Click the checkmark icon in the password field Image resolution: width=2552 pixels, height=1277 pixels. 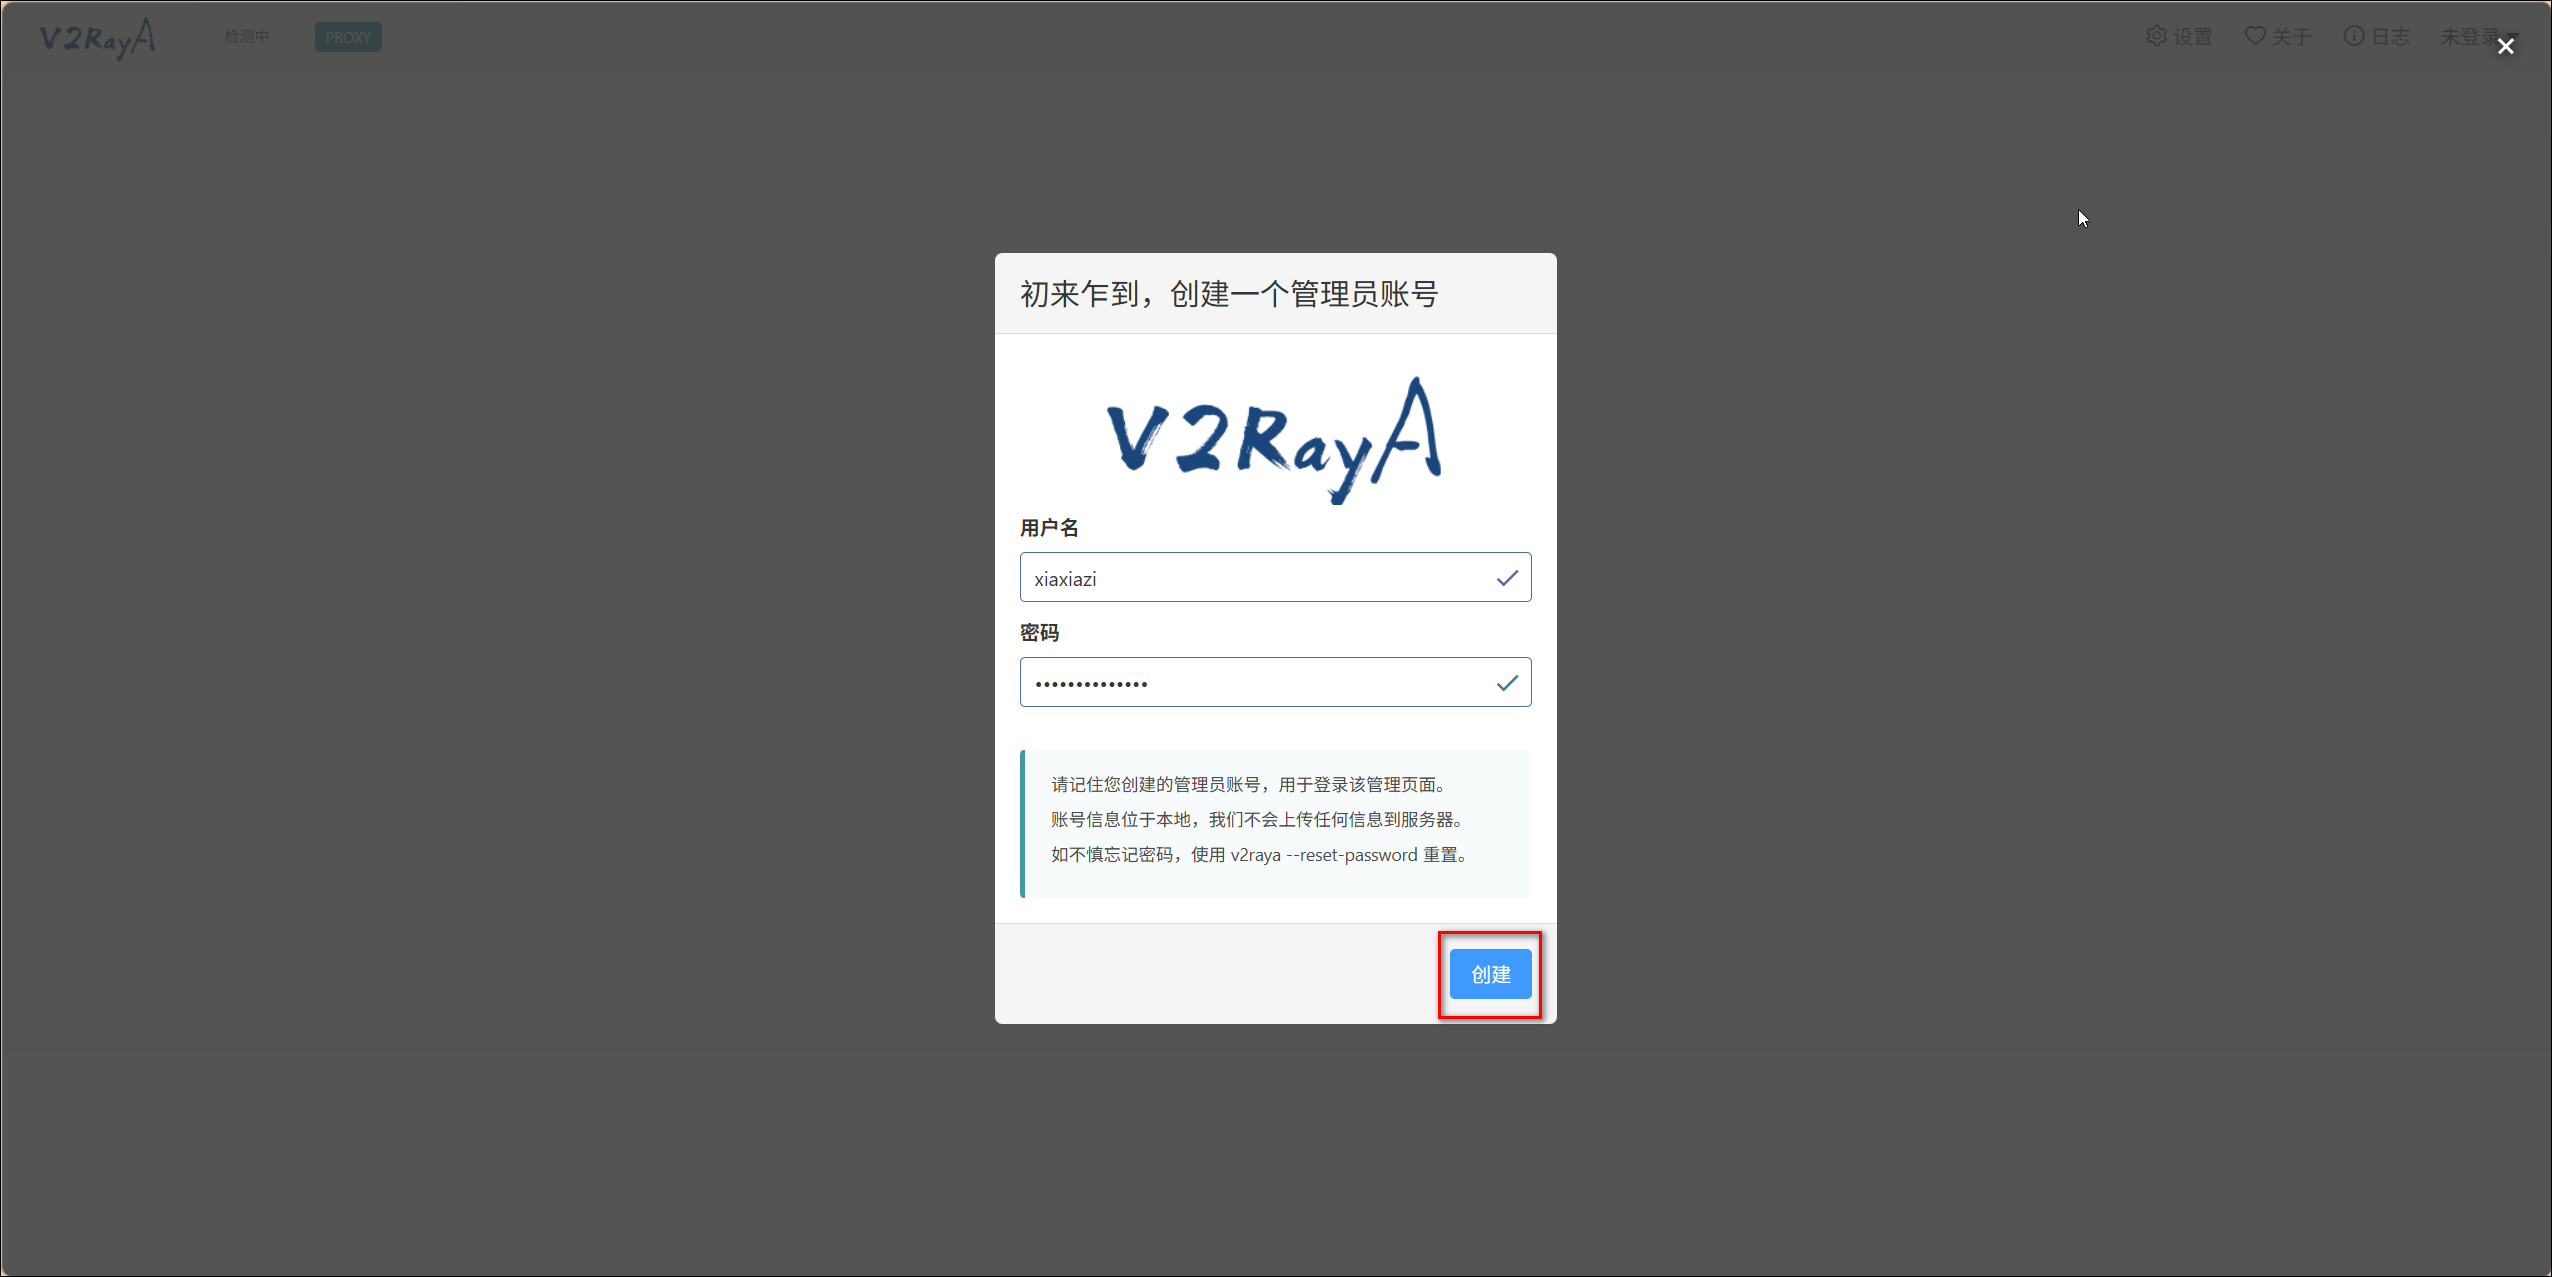1507,683
